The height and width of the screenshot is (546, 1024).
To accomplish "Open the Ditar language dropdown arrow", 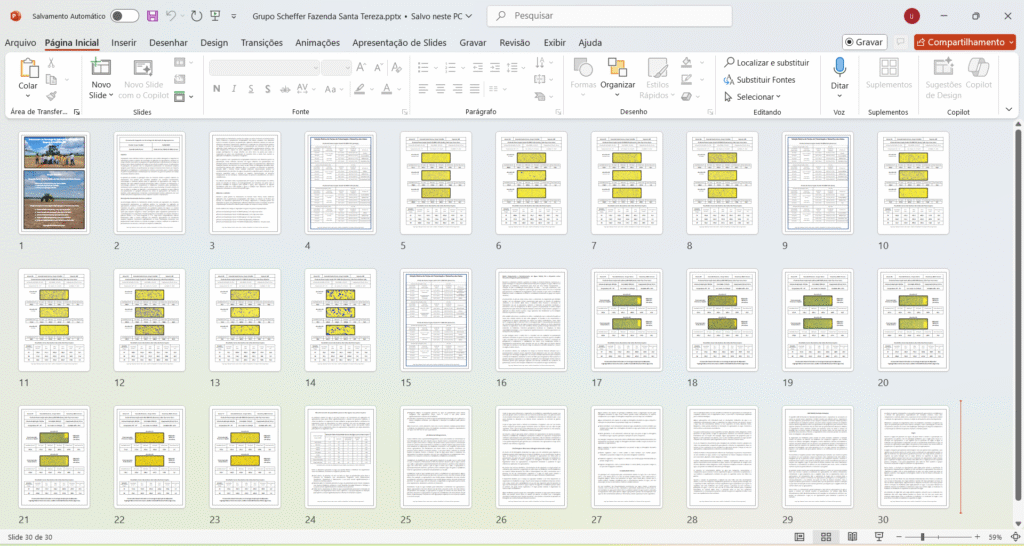I will (x=839, y=95).
